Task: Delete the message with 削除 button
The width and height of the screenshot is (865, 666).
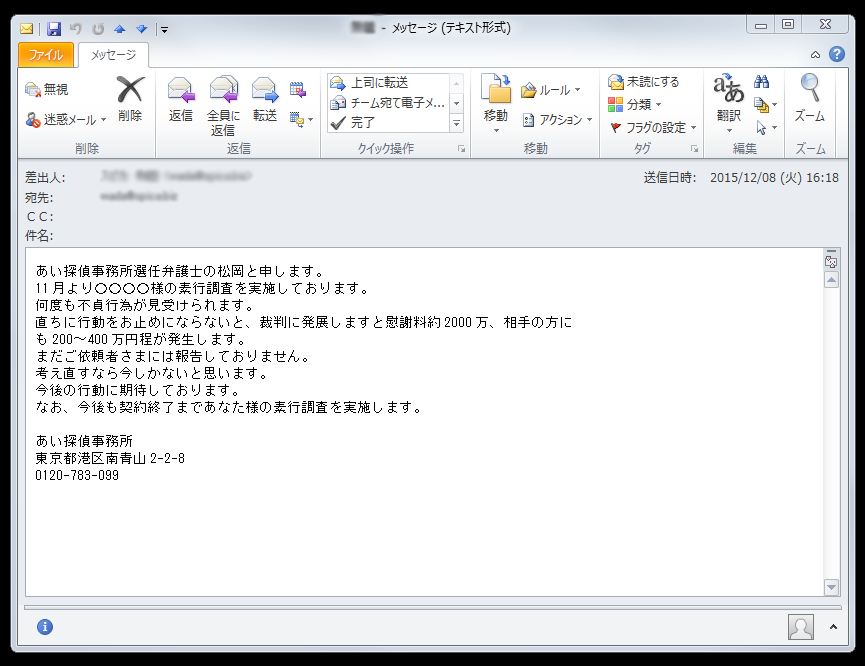Action: tap(130, 100)
